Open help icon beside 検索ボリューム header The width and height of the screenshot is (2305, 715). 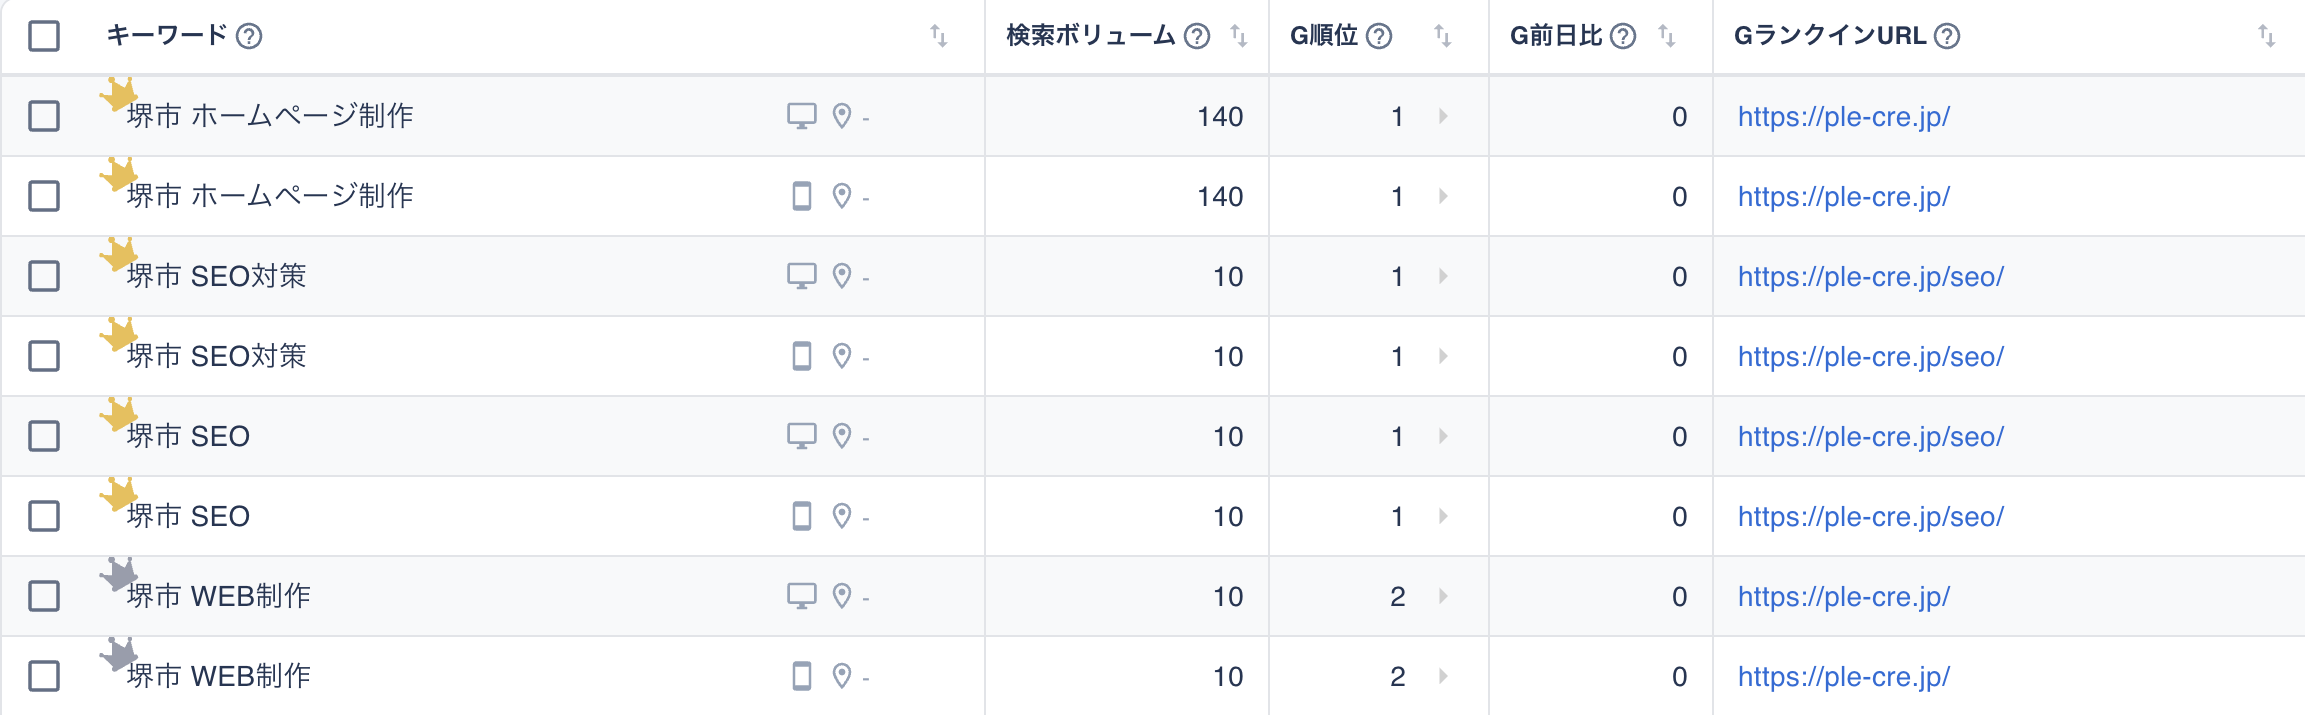1197,36
